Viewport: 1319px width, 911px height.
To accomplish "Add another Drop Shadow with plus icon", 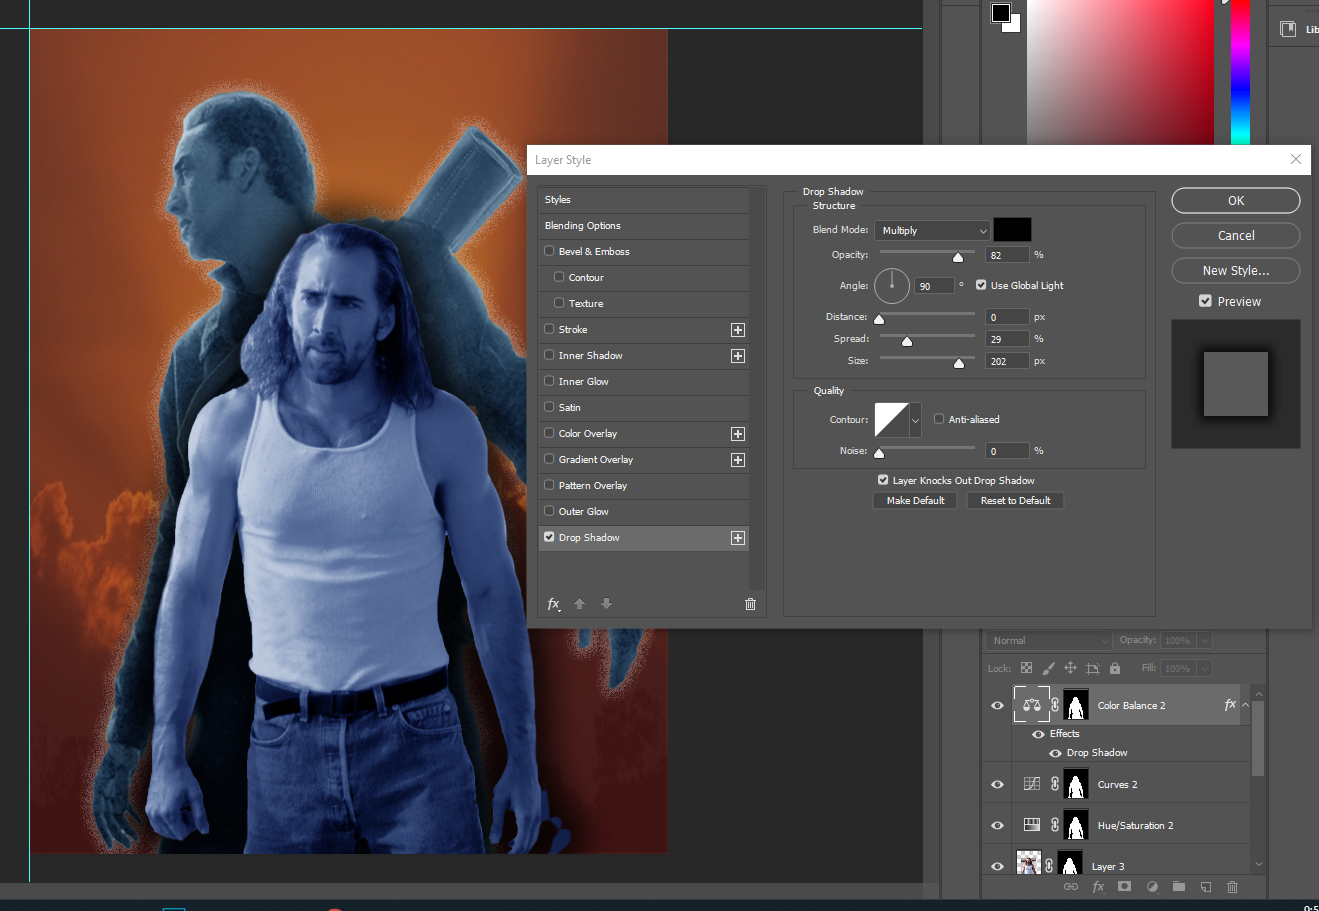I will pos(738,538).
